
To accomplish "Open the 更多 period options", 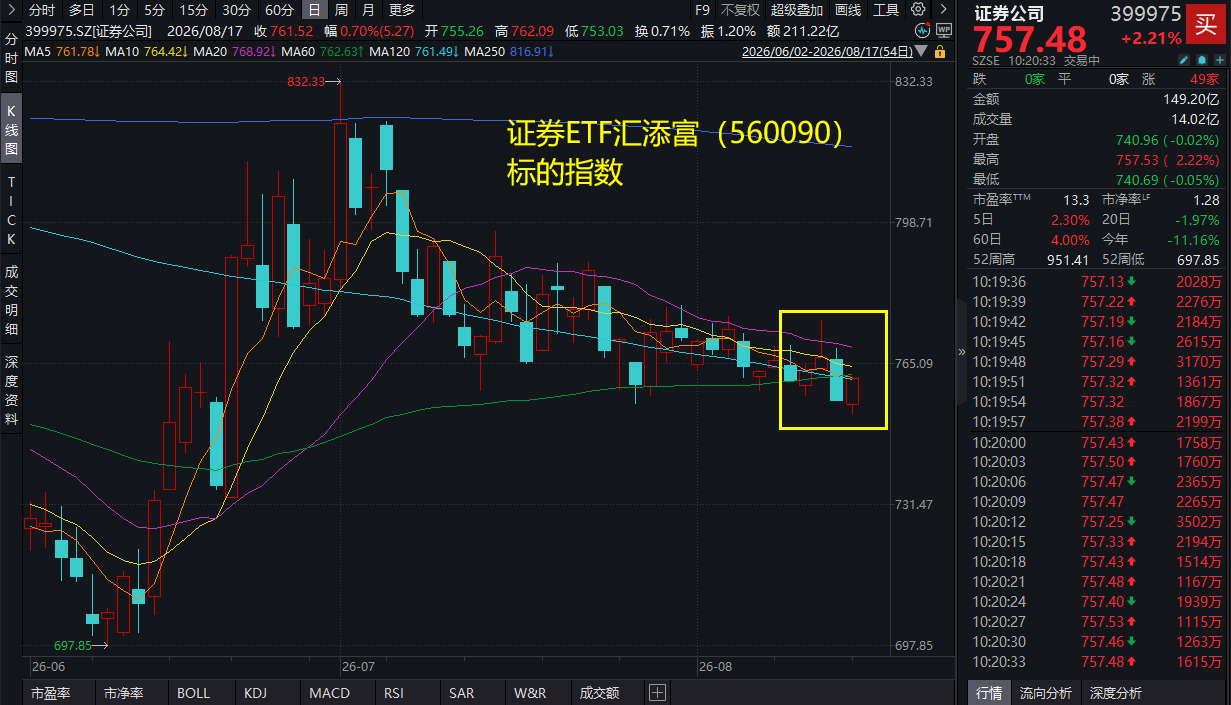I will (402, 10).
